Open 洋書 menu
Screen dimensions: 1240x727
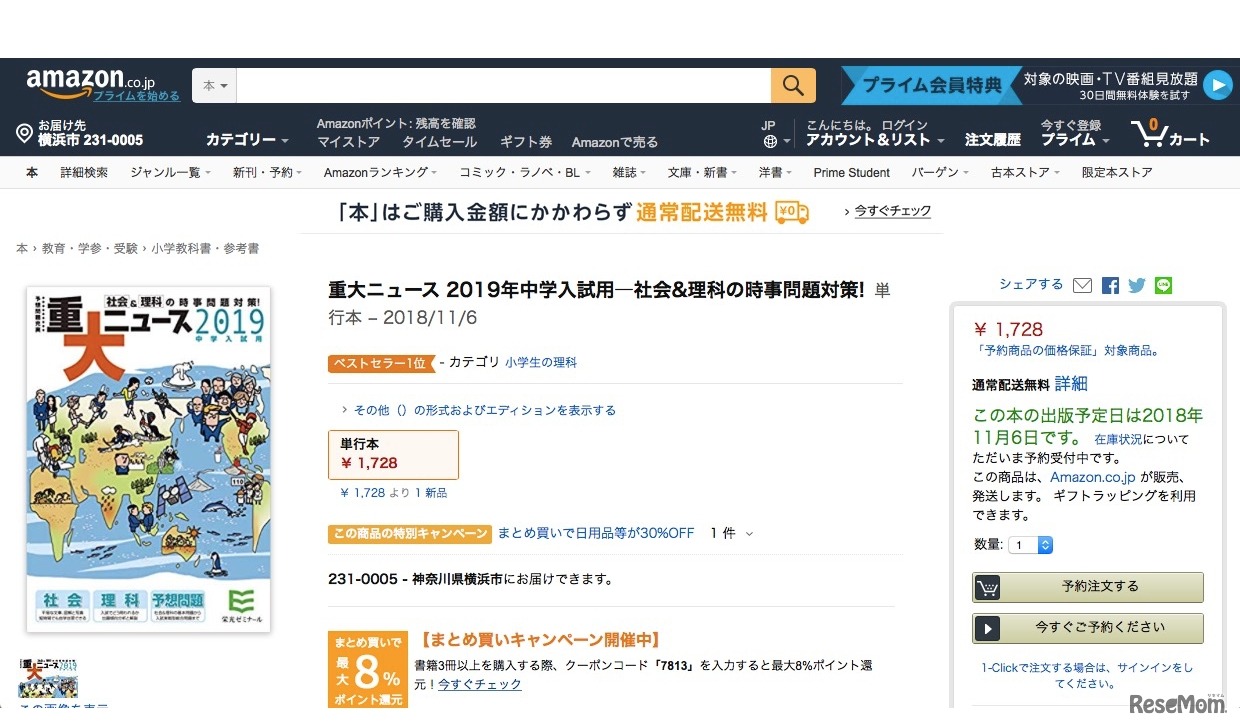[x=775, y=173]
